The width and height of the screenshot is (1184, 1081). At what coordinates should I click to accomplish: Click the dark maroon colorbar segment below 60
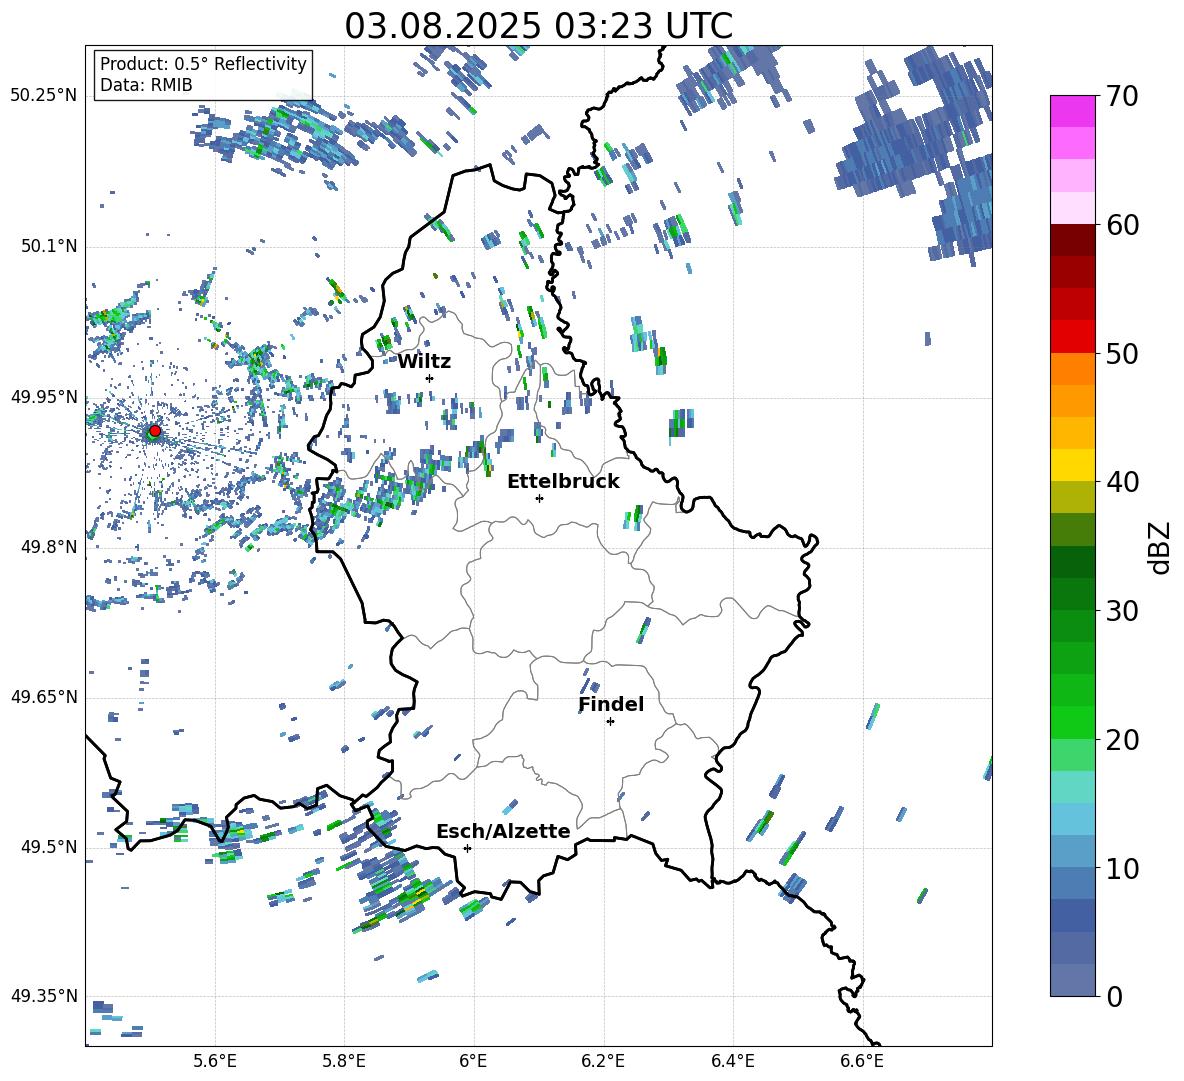pyautogui.click(x=1072, y=239)
